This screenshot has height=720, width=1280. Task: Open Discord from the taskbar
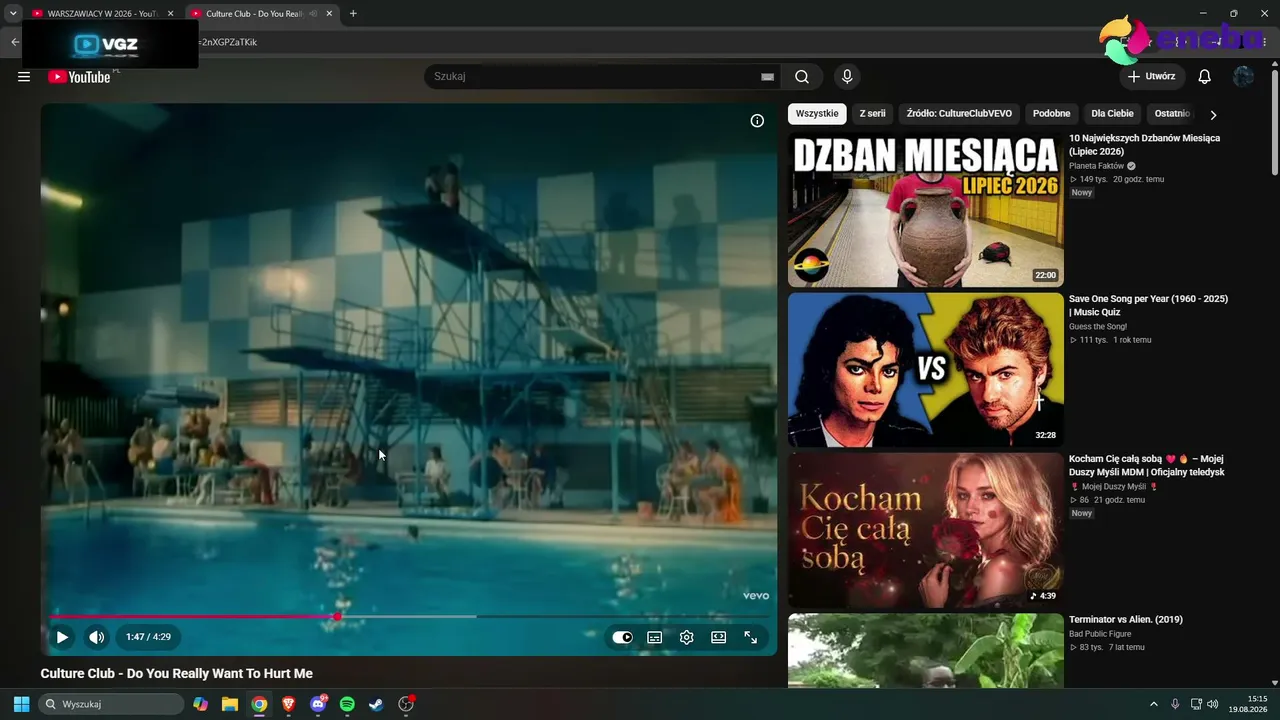click(x=318, y=704)
